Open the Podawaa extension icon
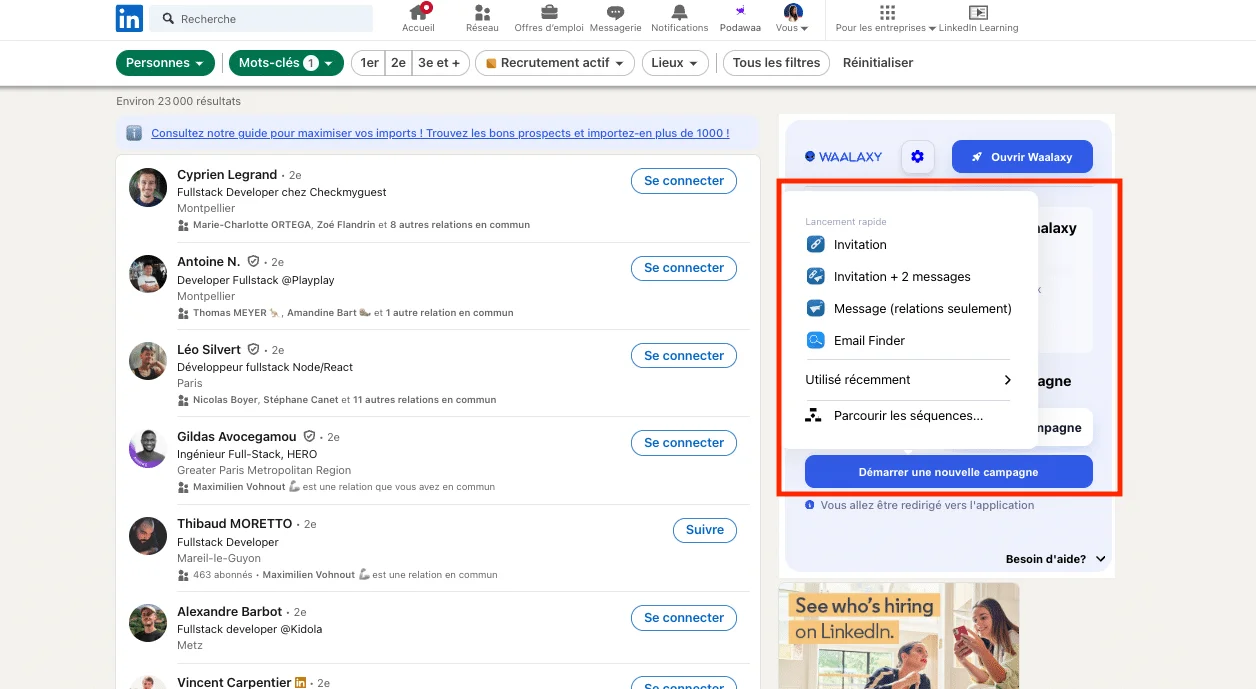 (740, 11)
